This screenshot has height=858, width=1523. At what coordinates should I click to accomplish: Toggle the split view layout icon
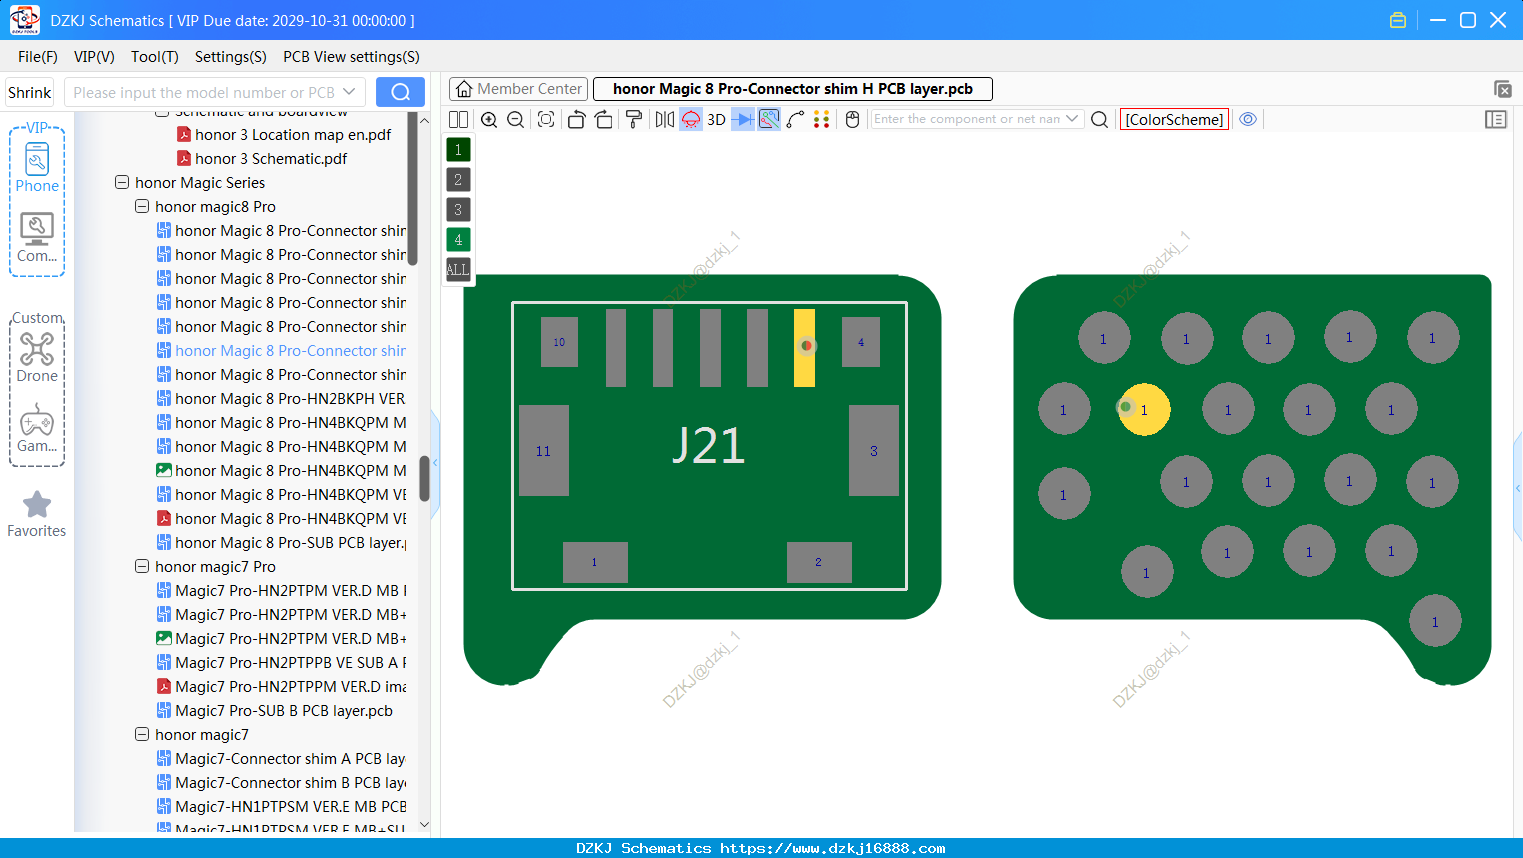(458, 119)
